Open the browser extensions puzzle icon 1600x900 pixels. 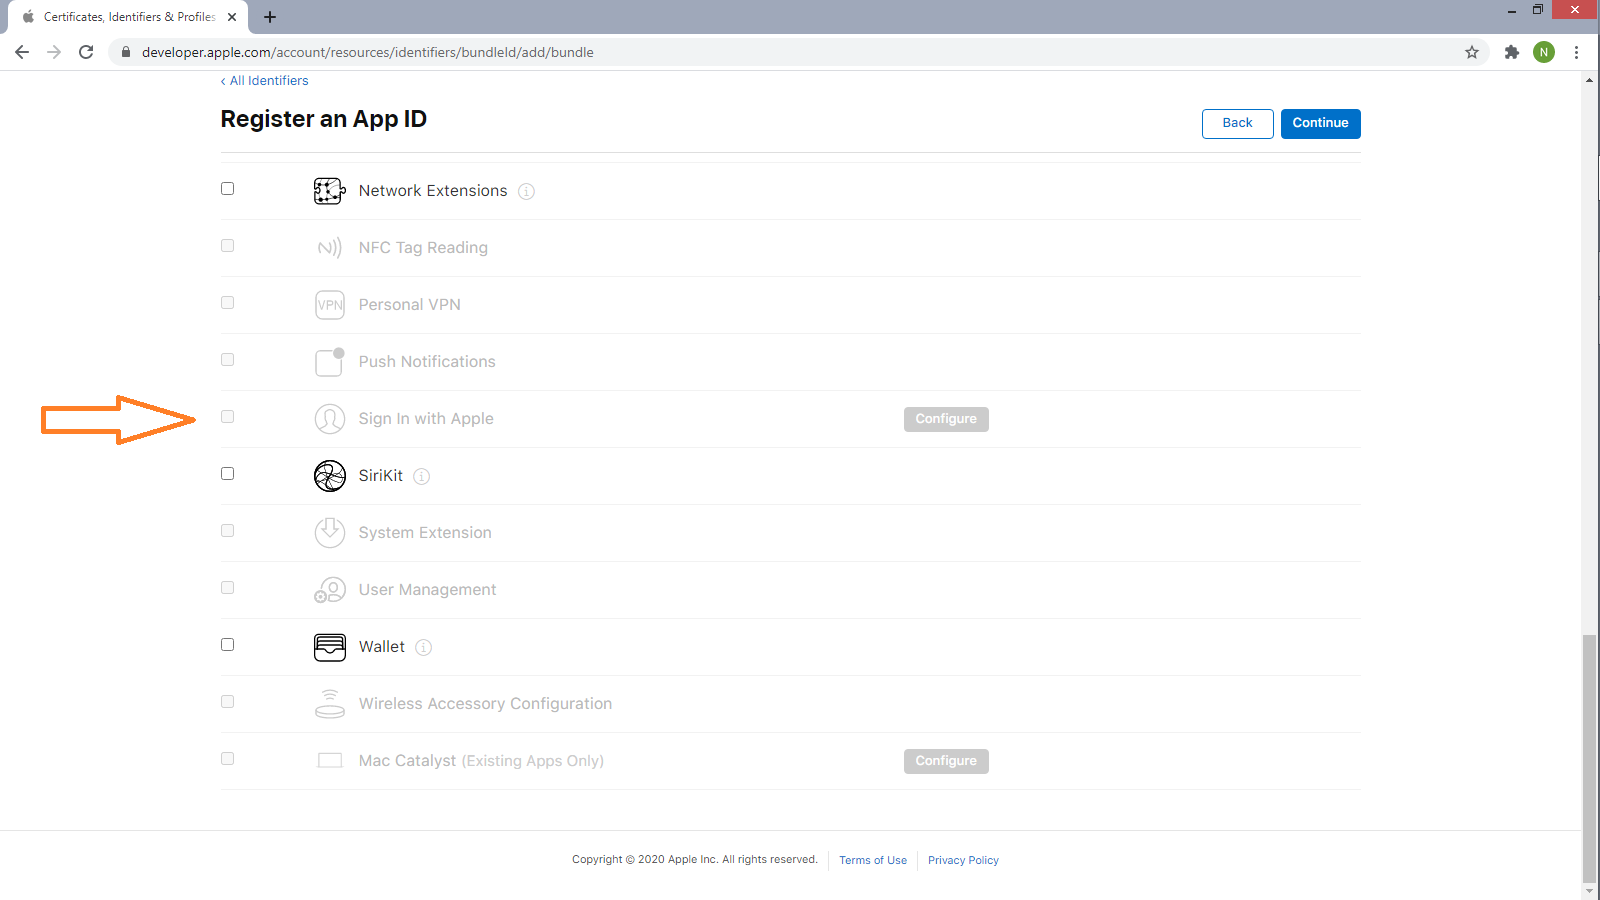click(1512, 52)
